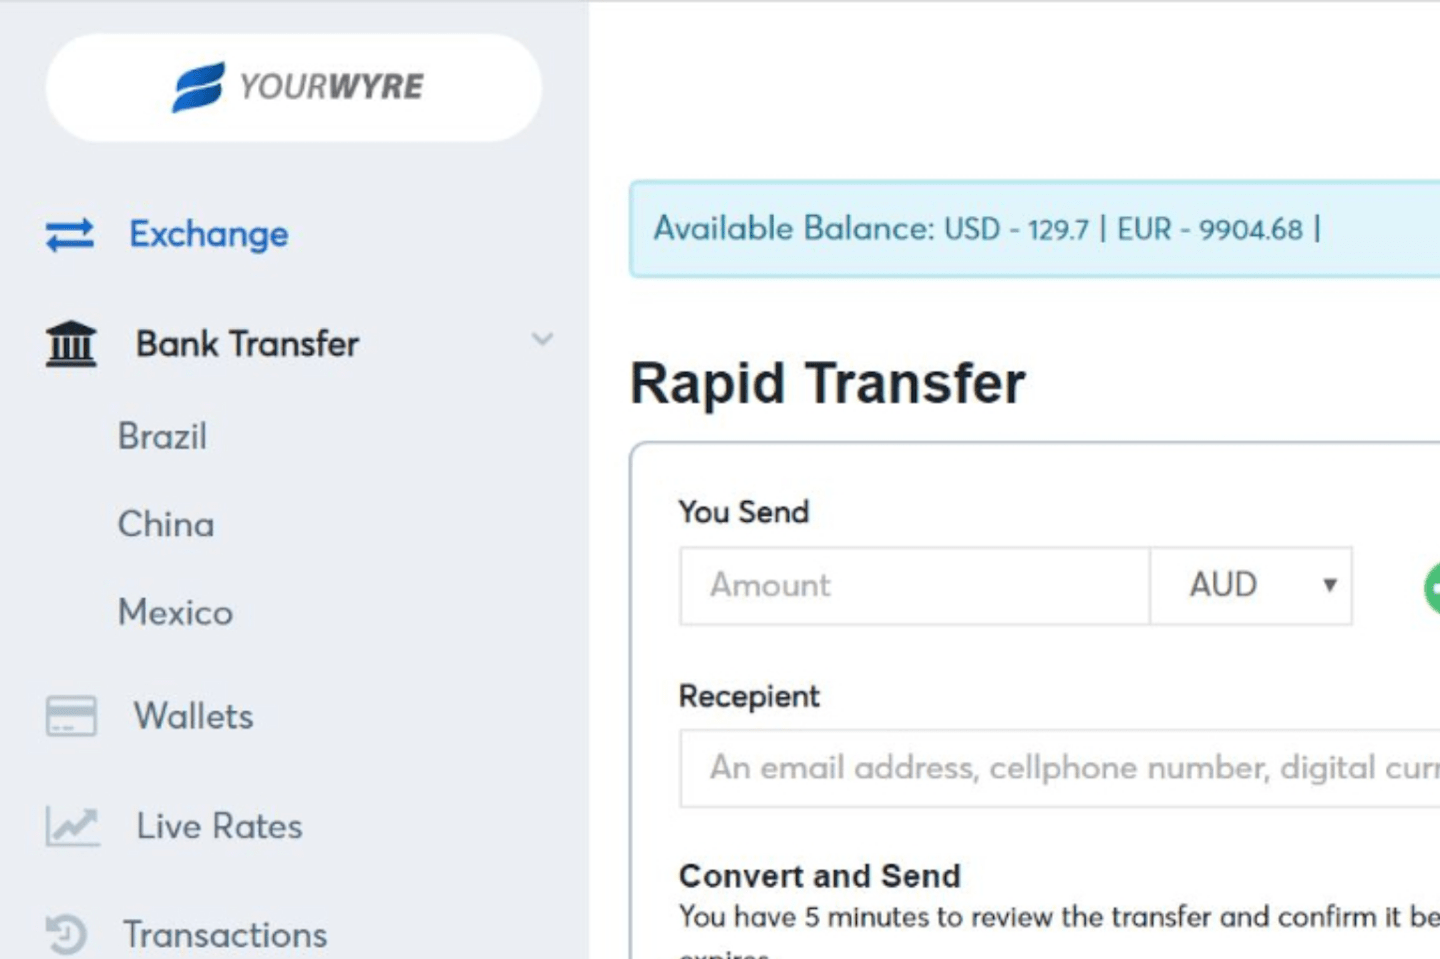Click the YourWyre logo

tap(297, 87)
